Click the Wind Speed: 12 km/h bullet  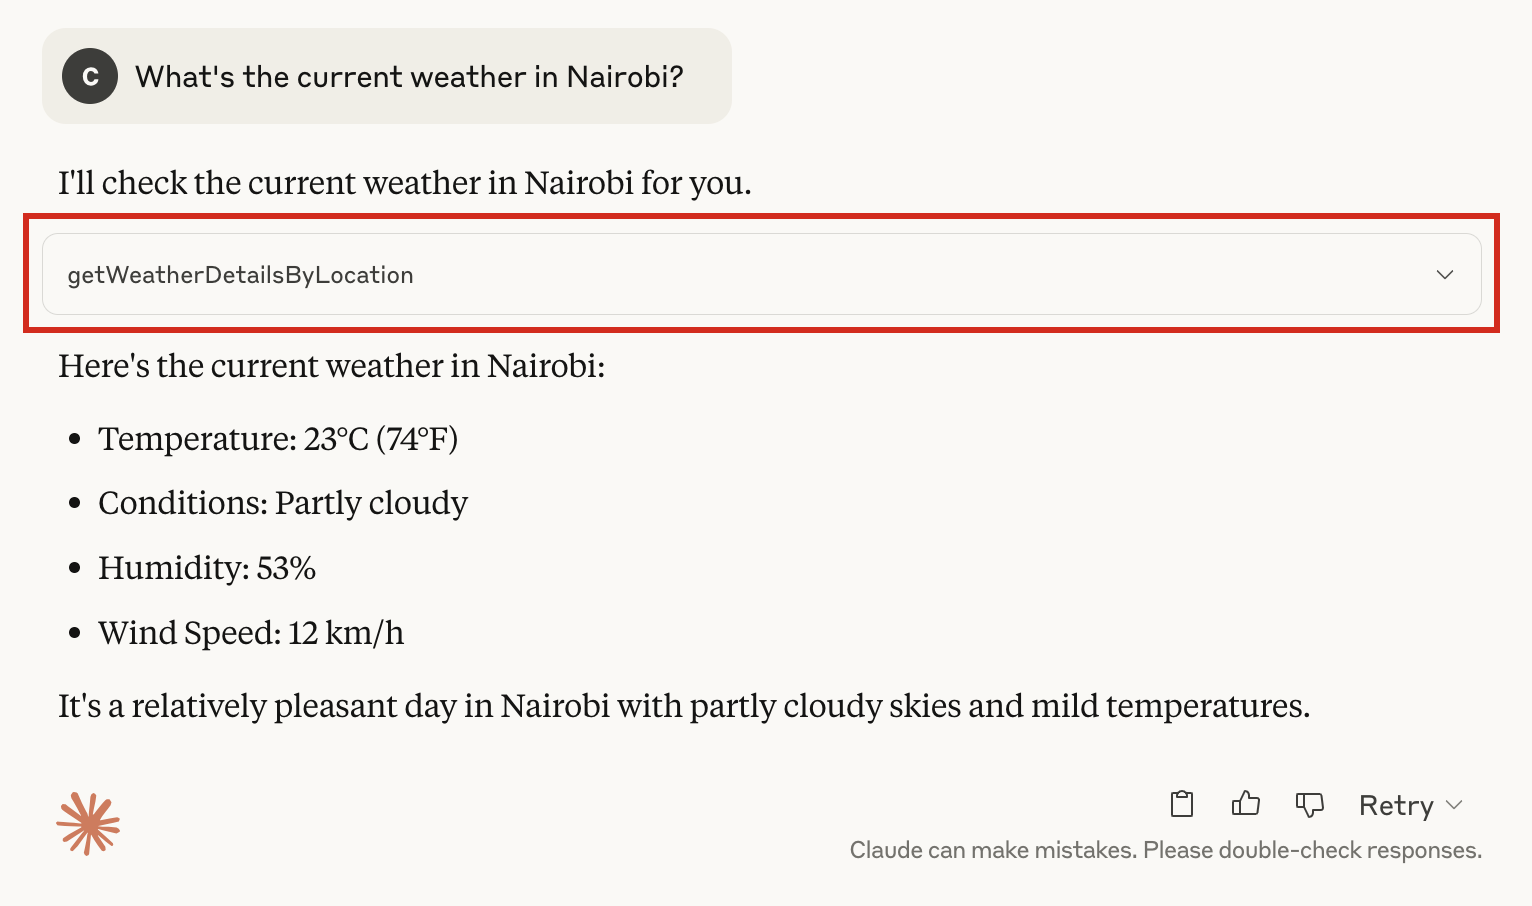coord(251,633)
